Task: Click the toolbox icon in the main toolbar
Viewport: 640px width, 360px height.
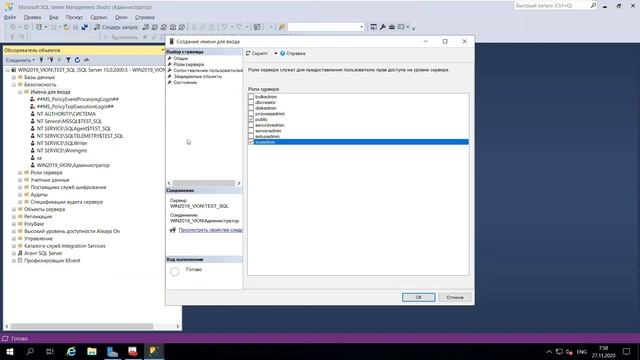Action: click(391, 27)
